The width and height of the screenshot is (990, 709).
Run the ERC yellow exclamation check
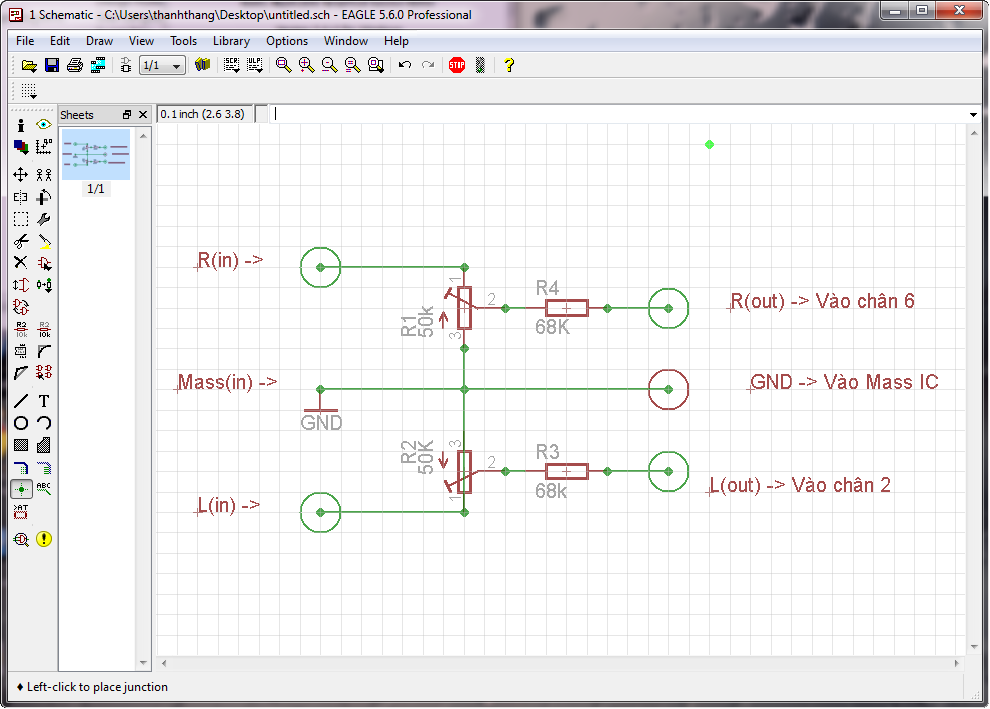point(44,539)
